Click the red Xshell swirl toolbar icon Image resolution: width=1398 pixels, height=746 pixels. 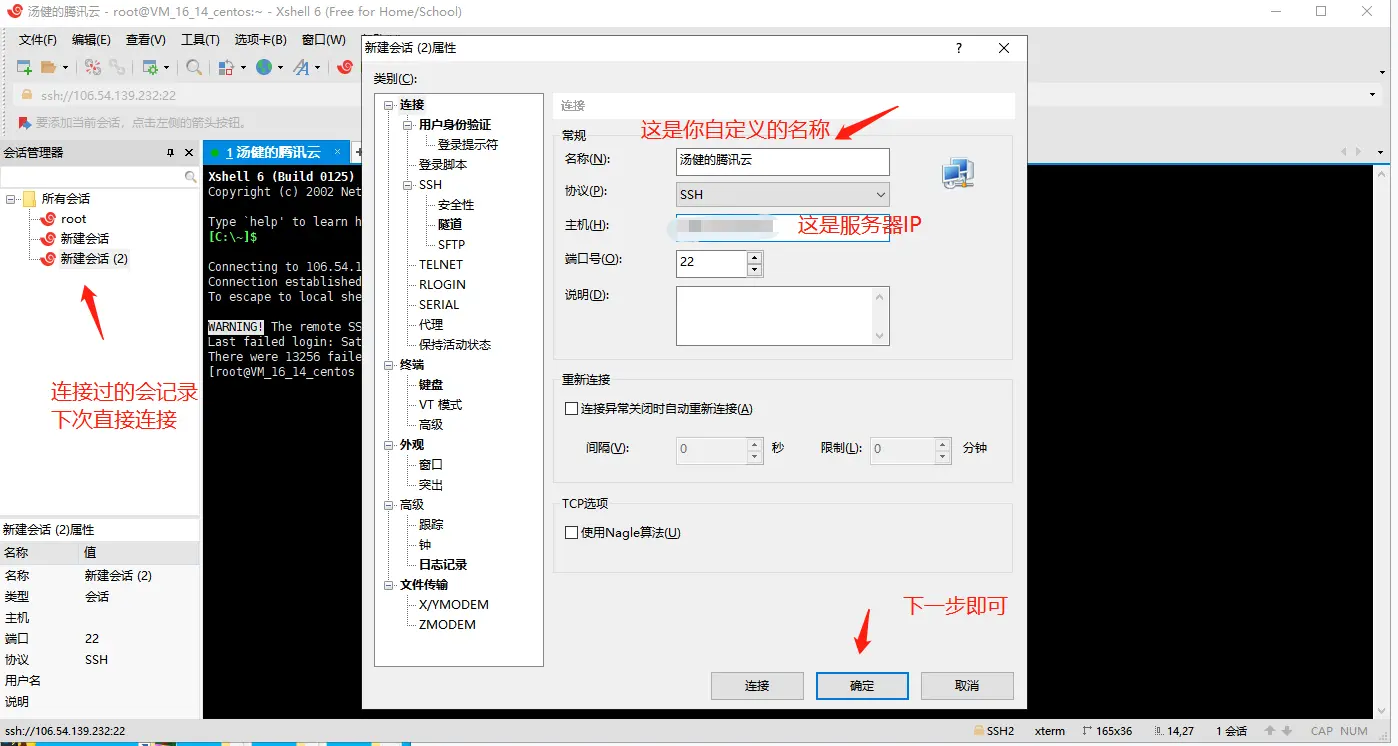(345, 67)
